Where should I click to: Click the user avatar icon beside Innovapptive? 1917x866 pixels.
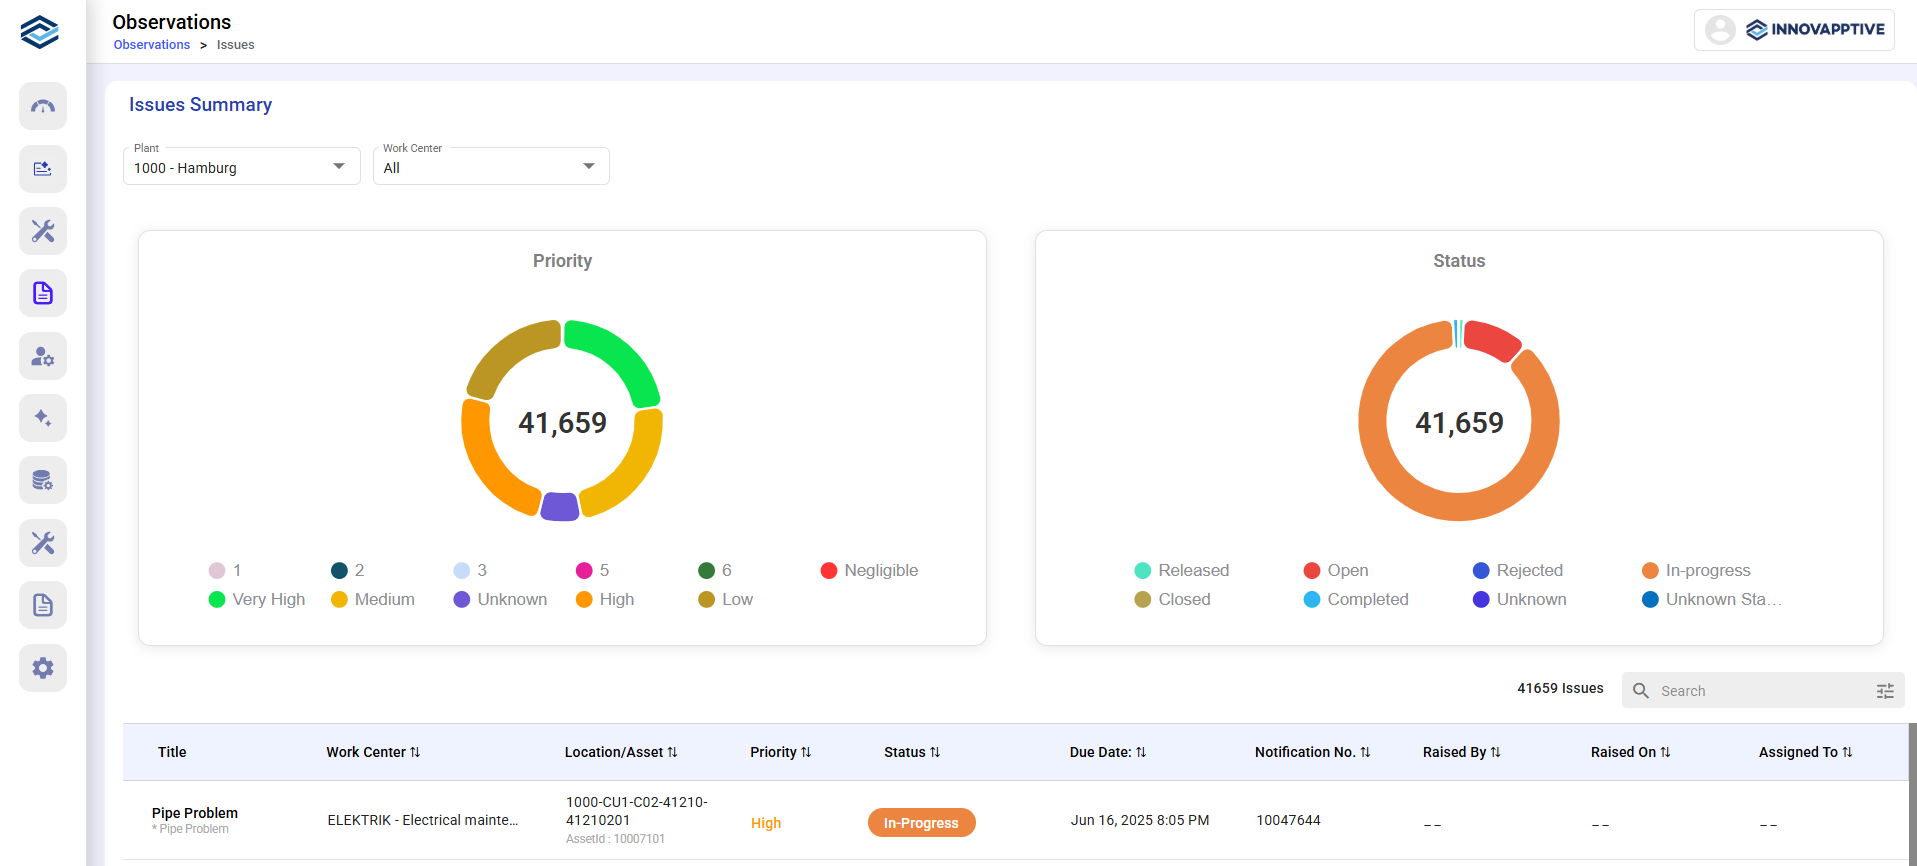[1720, 30]
